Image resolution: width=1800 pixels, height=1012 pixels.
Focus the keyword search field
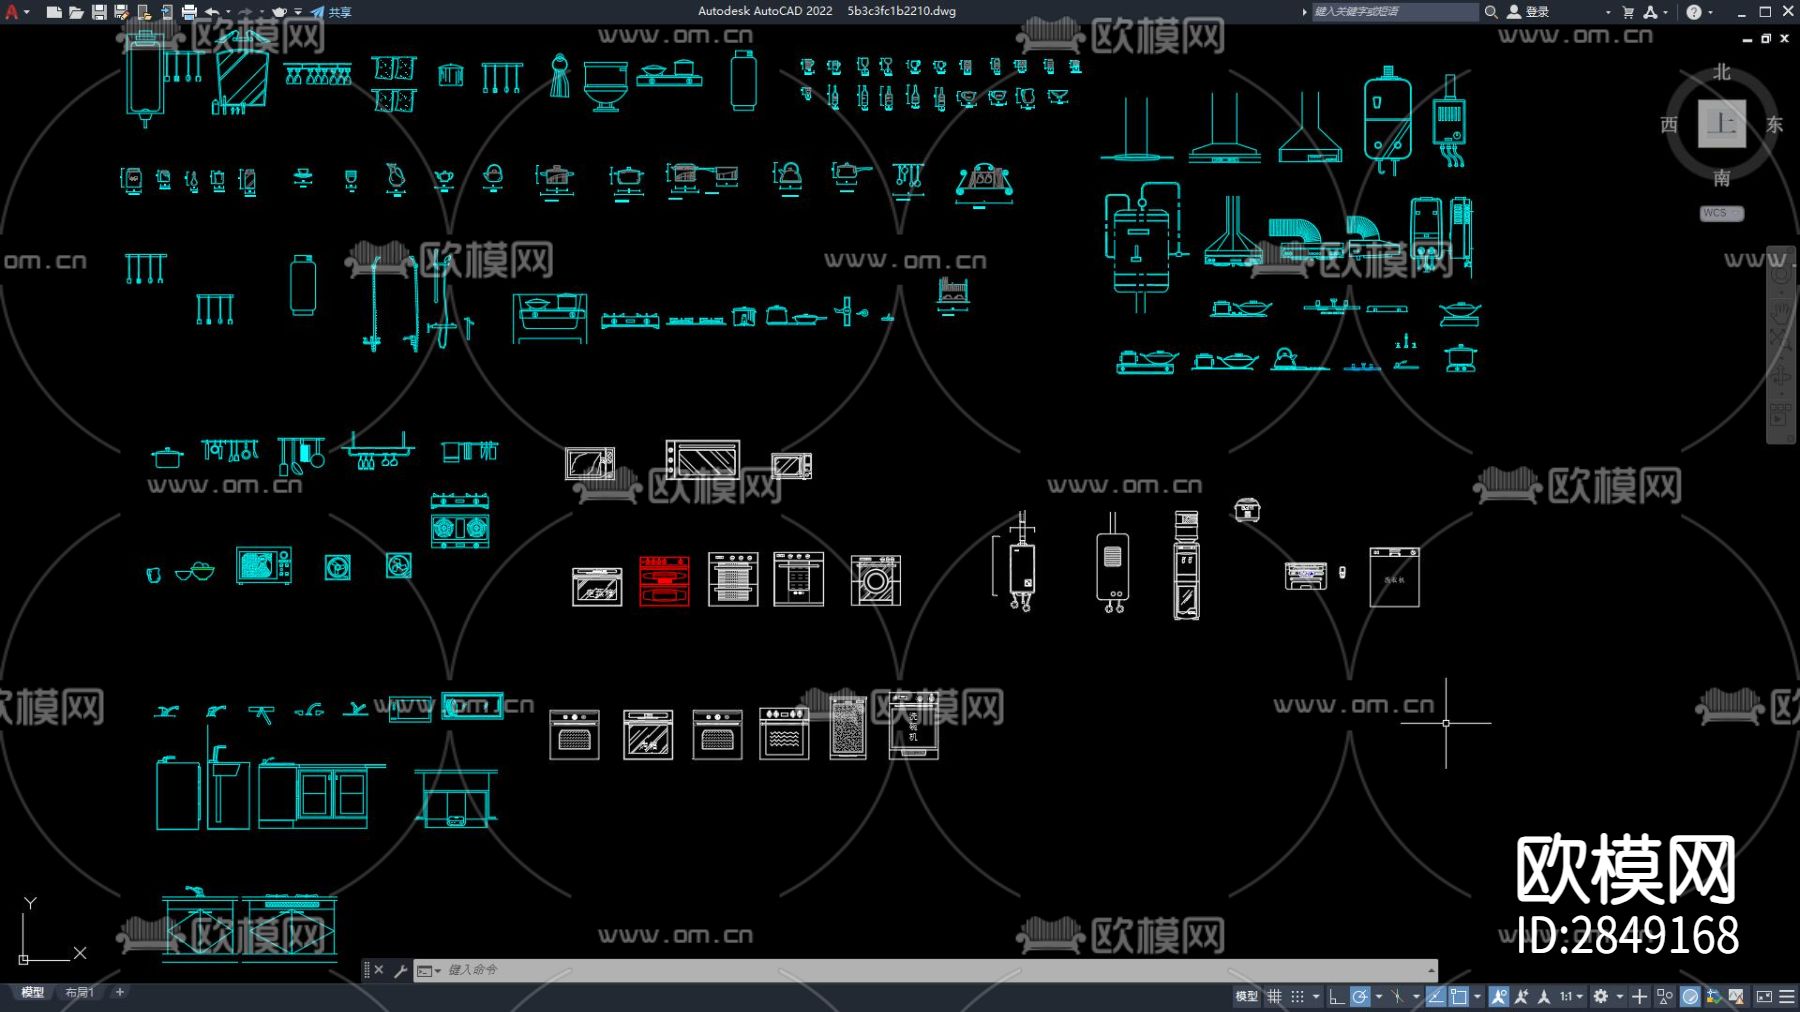point(1395,12)
